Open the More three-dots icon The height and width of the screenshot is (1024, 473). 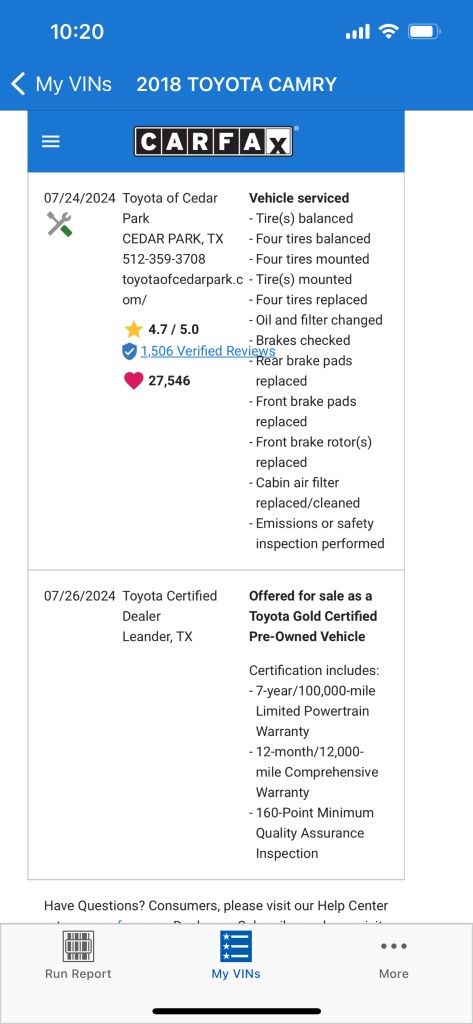(393, 946)
